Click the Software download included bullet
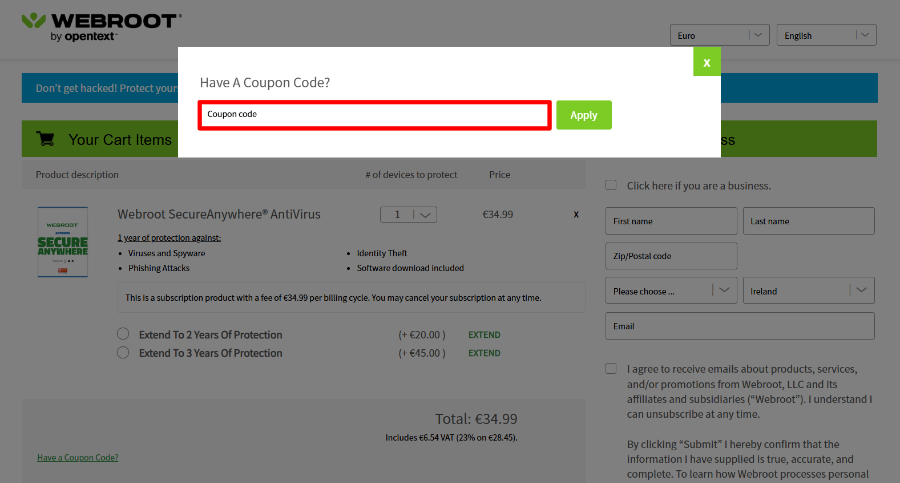The image size is (900, 483). tap(410, 268)
